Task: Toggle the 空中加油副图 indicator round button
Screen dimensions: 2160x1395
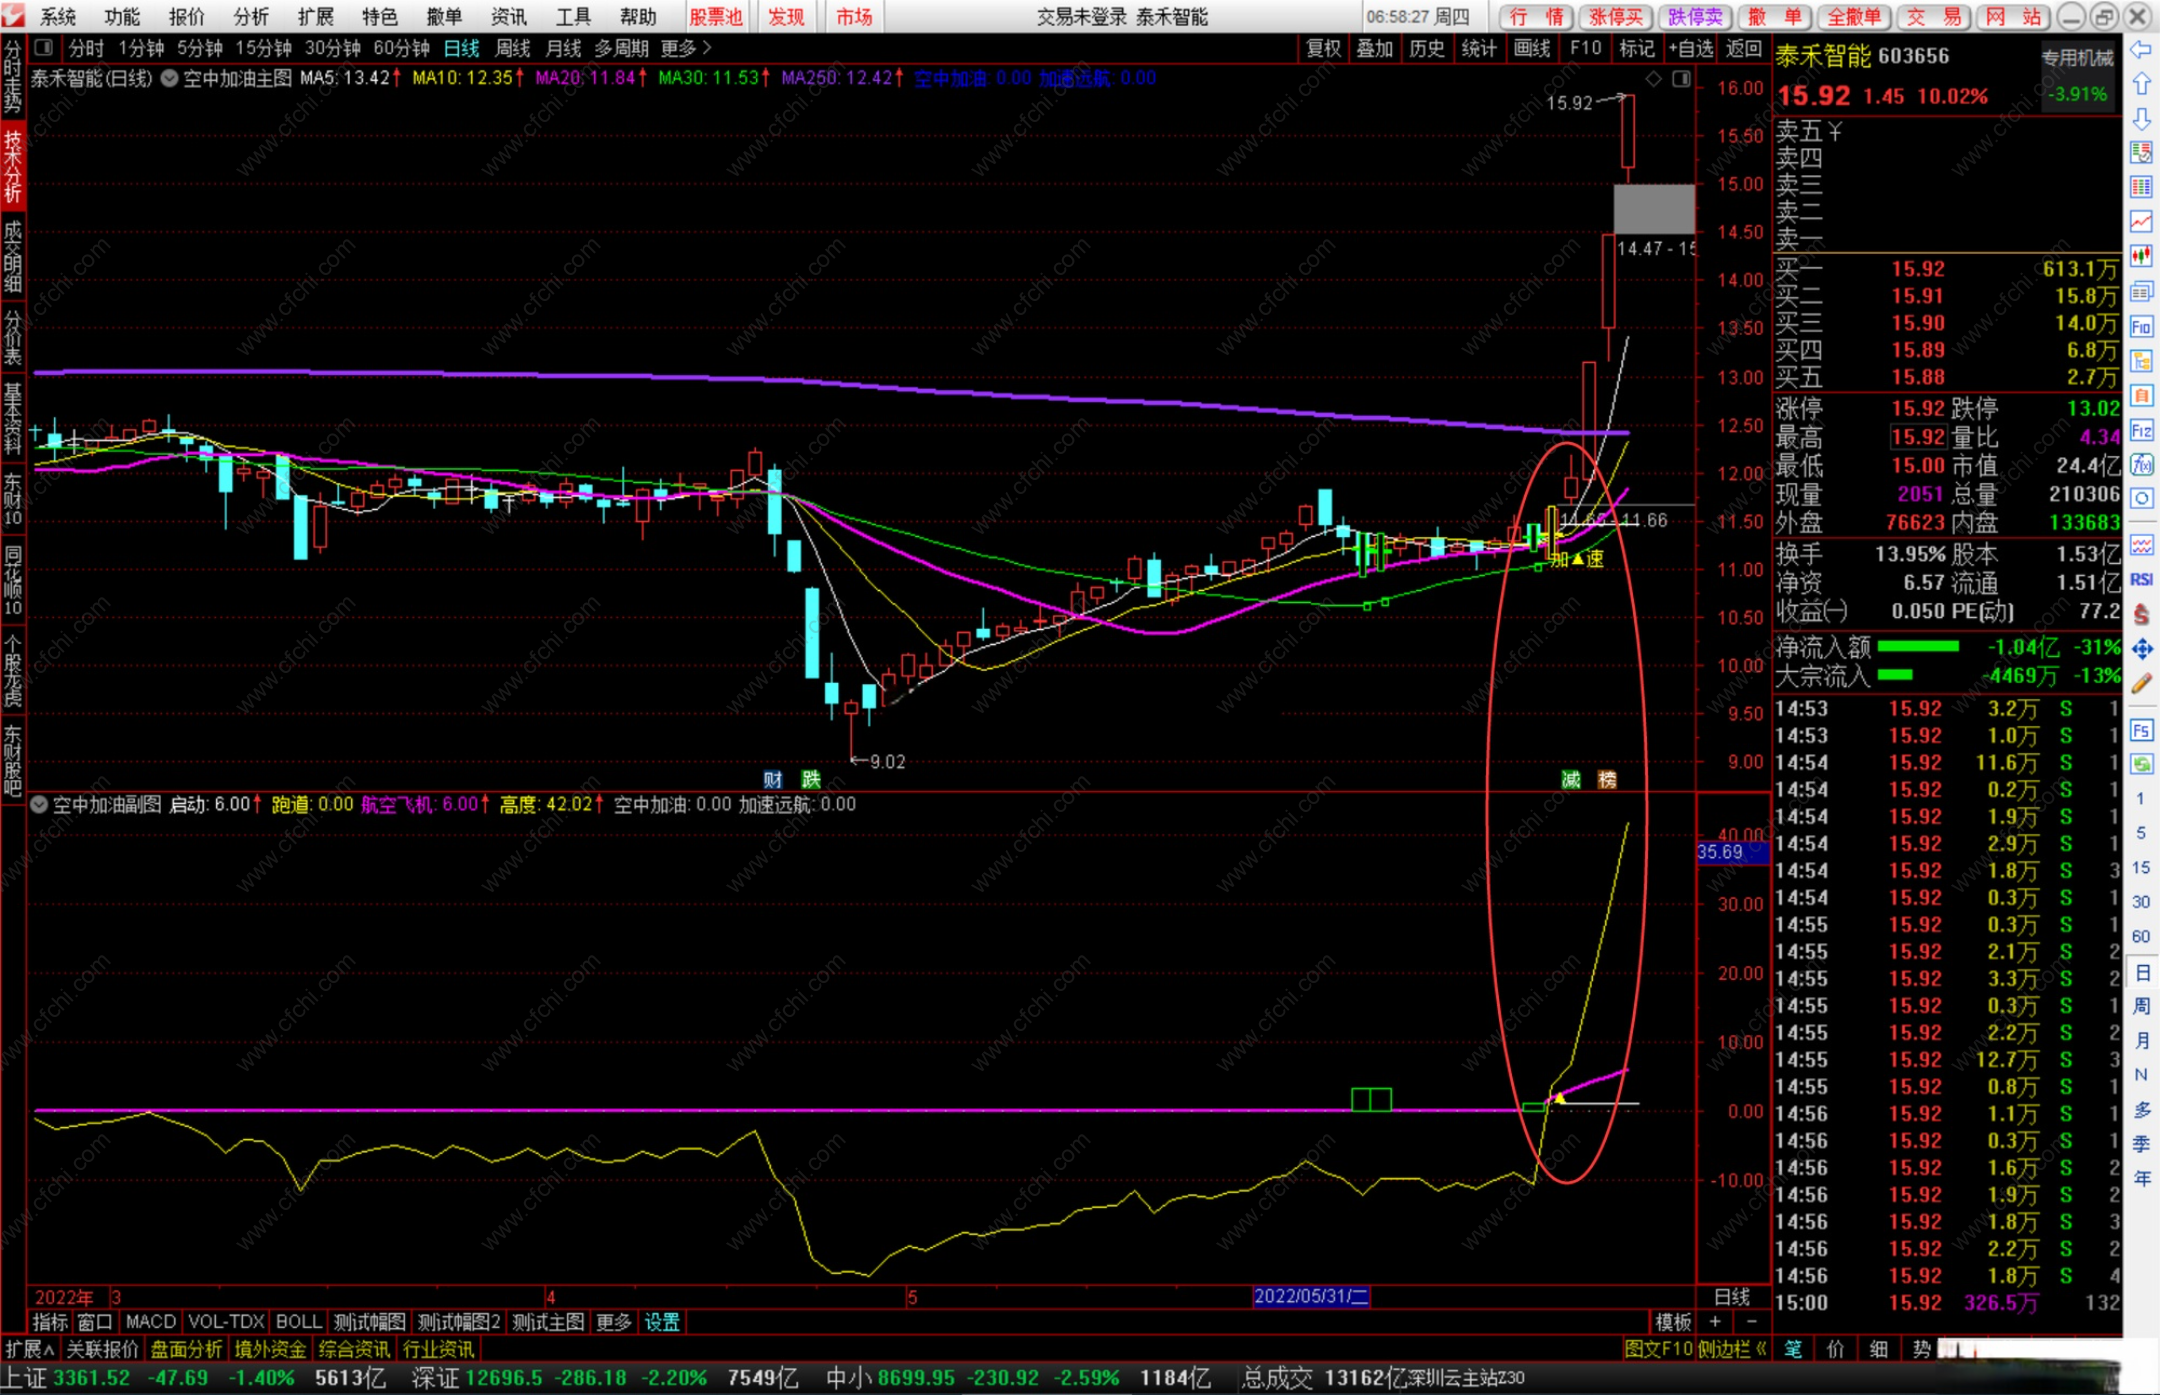Action: point(39,805)
